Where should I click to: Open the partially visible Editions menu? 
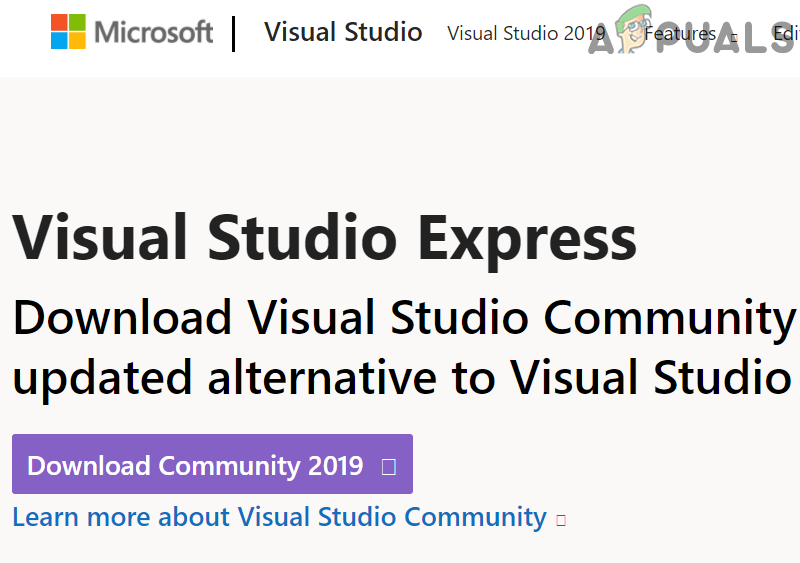coord(786,33)
